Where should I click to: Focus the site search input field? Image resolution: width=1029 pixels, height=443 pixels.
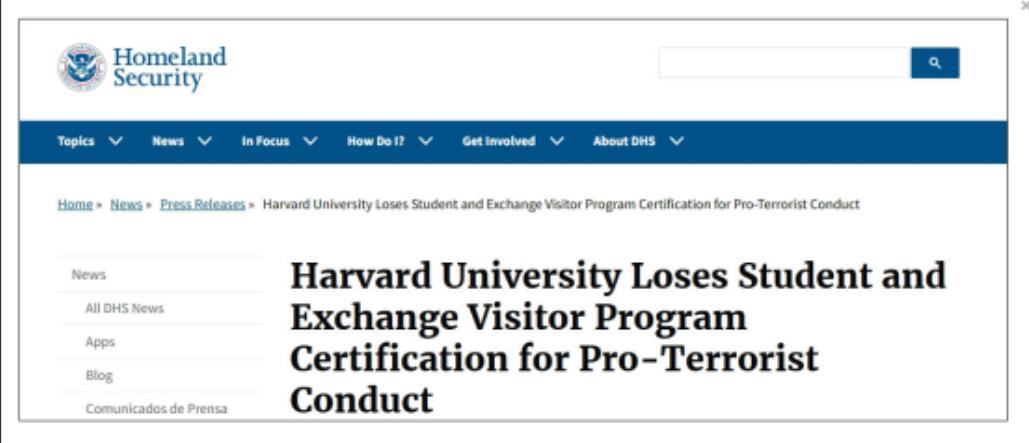(785, 63)
